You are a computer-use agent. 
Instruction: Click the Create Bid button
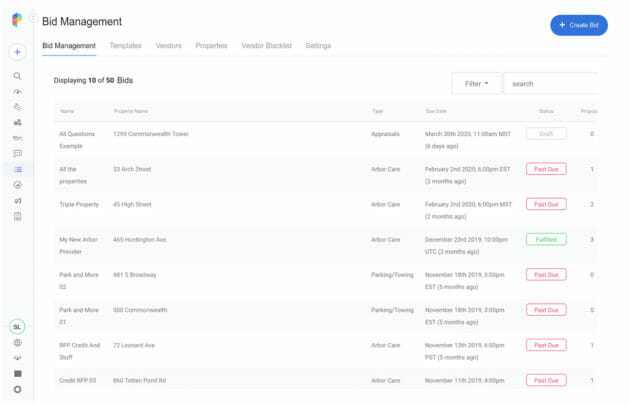(x=579, y=25)
